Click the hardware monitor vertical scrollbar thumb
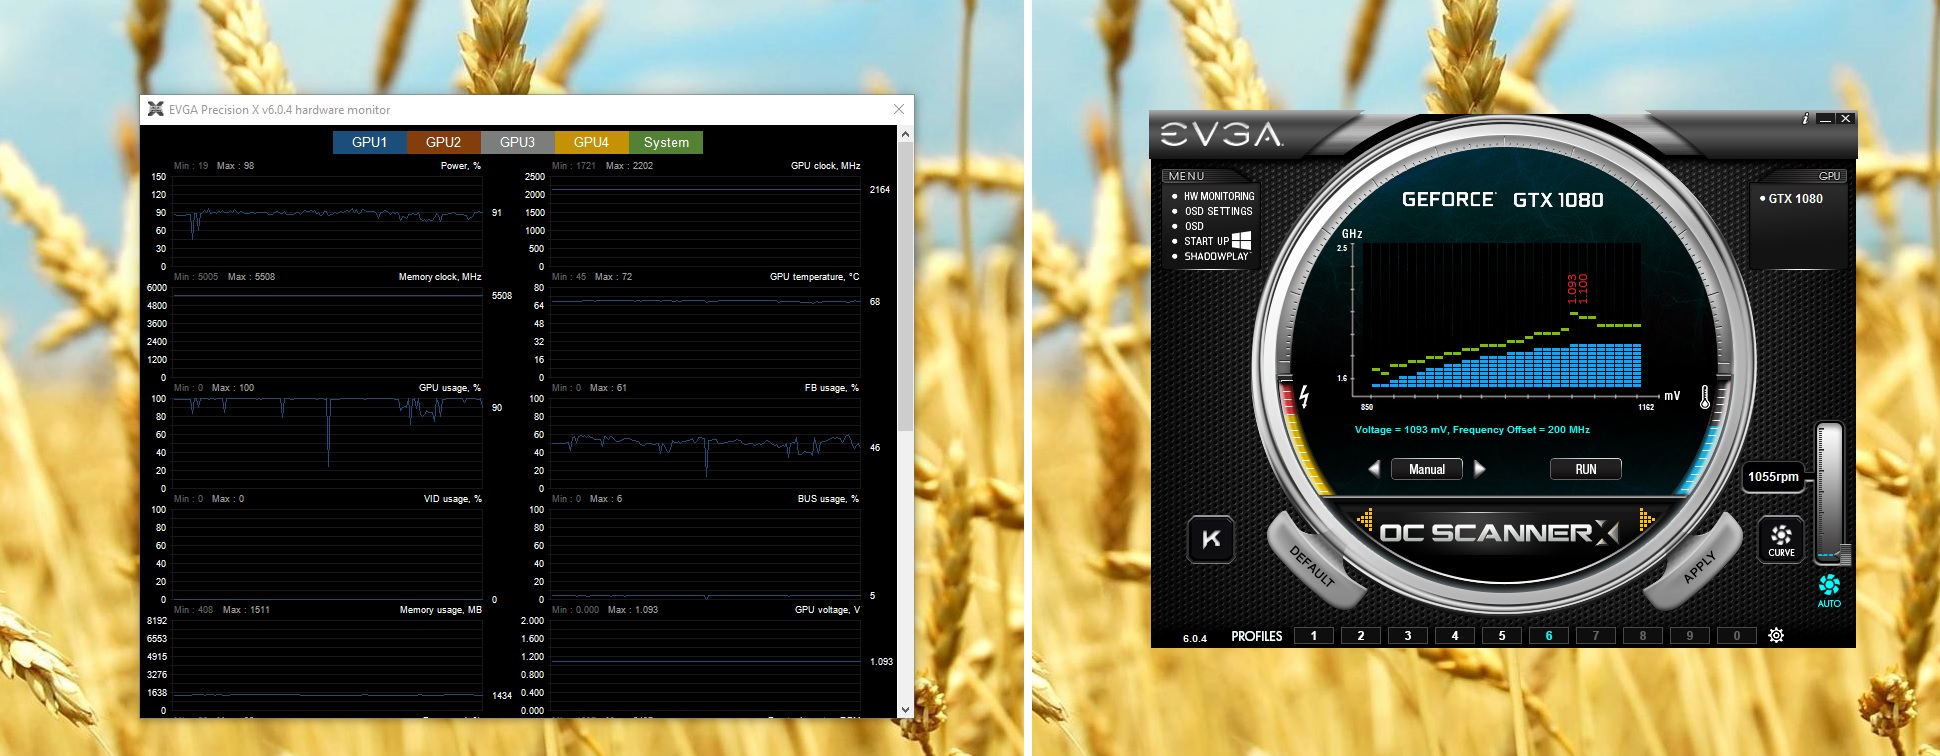Image resolution: width=1940 pixels, height=756 pixels. 905,287
